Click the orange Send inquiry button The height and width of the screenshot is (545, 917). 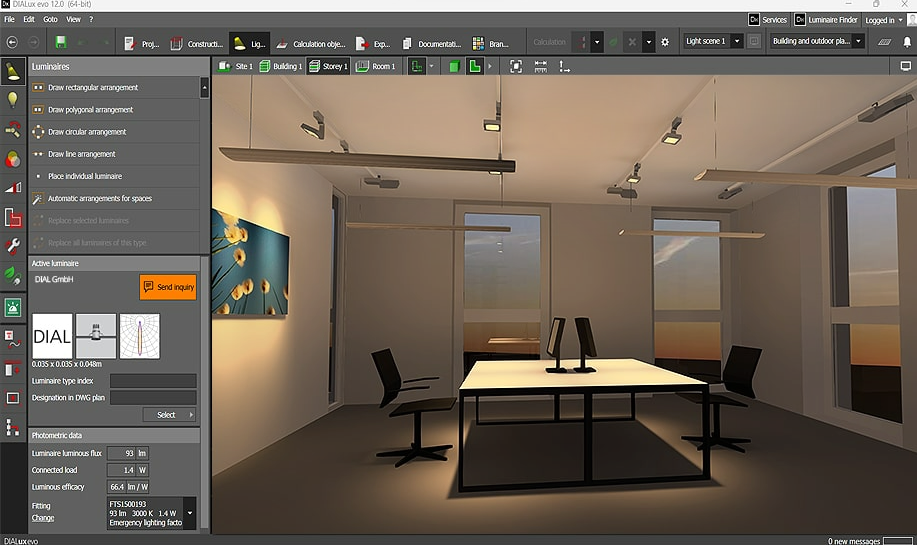pyautogui.click(x=168, y=287)
